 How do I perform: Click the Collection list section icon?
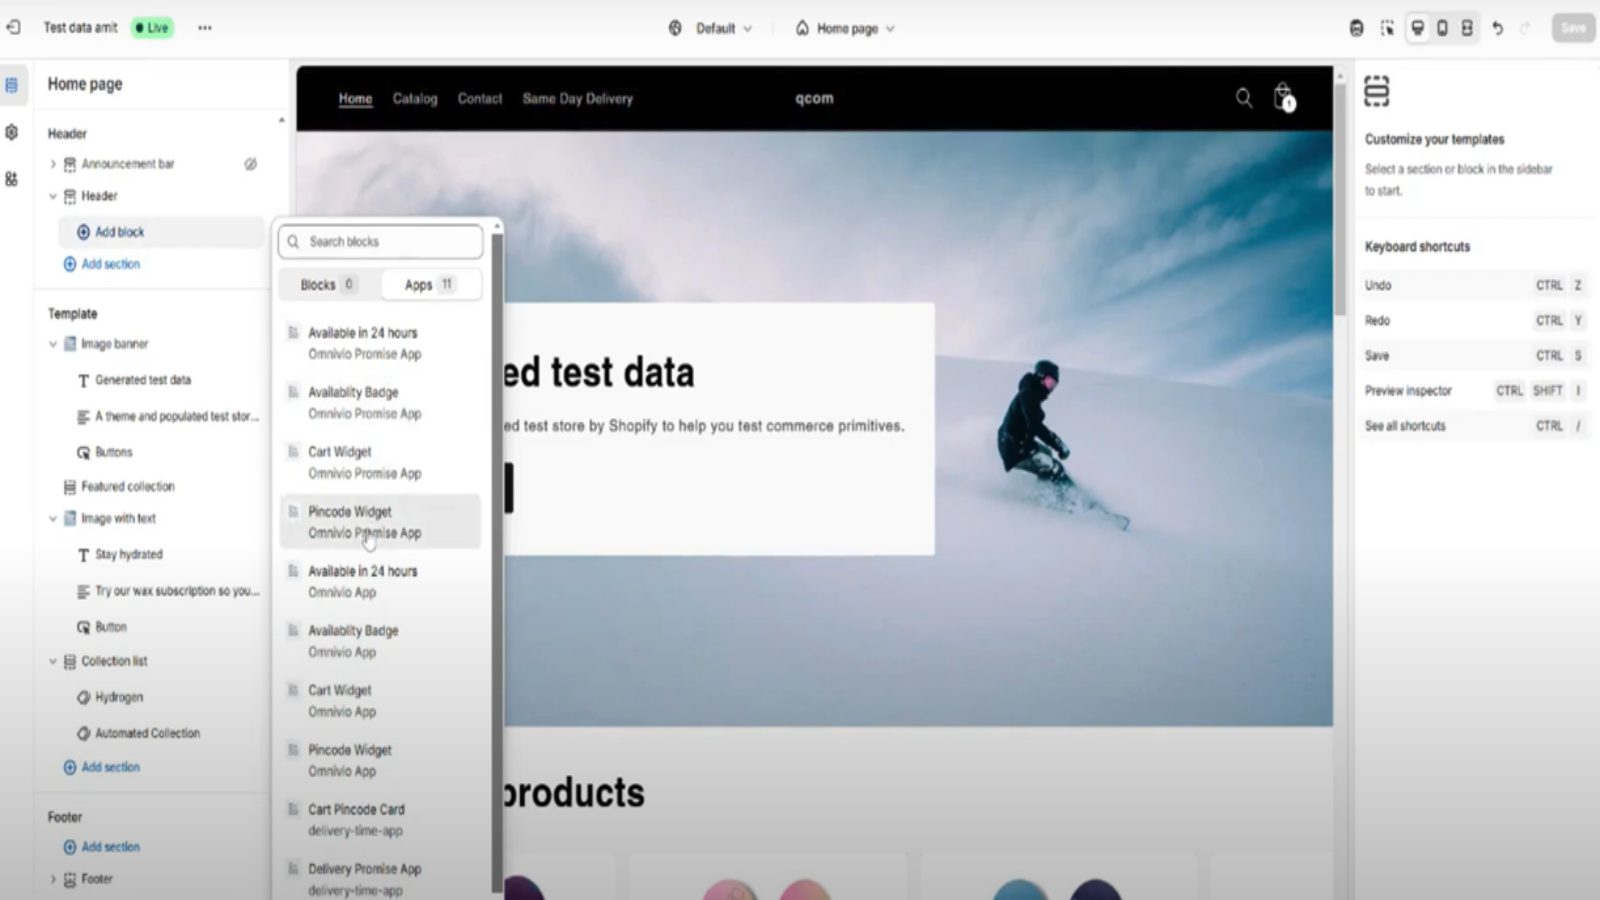tap(70, 662)
